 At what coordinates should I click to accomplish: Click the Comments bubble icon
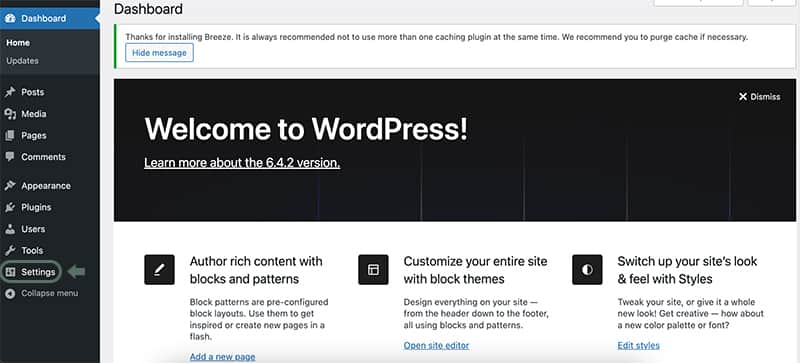tap(10, 157)
